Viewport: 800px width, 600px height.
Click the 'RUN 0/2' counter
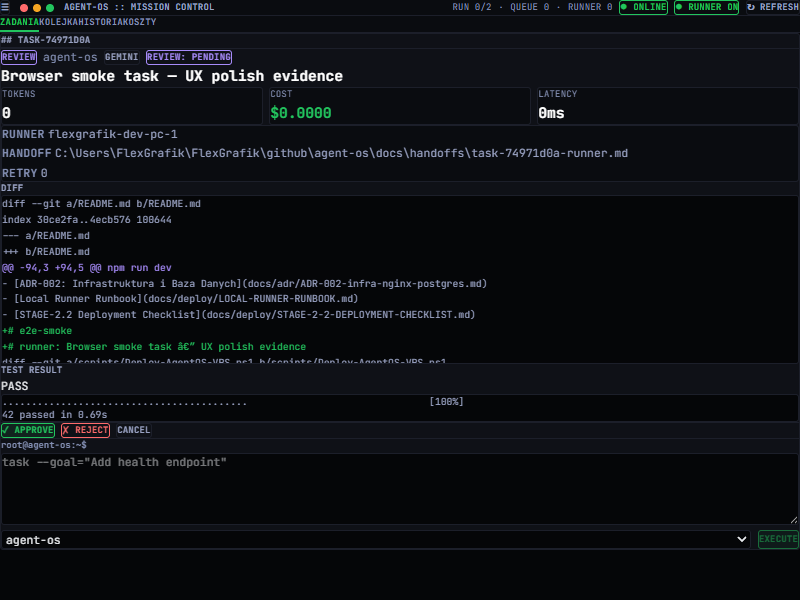point(472,7)
